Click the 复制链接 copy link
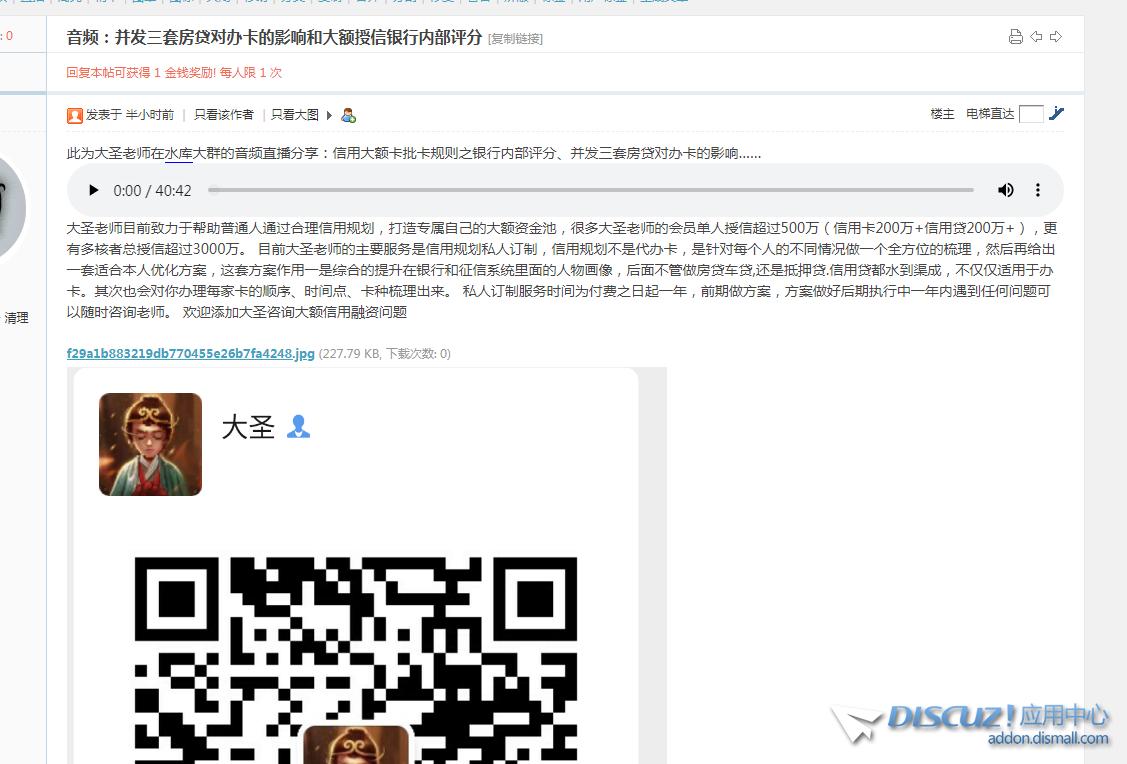 tap(515, 39)
